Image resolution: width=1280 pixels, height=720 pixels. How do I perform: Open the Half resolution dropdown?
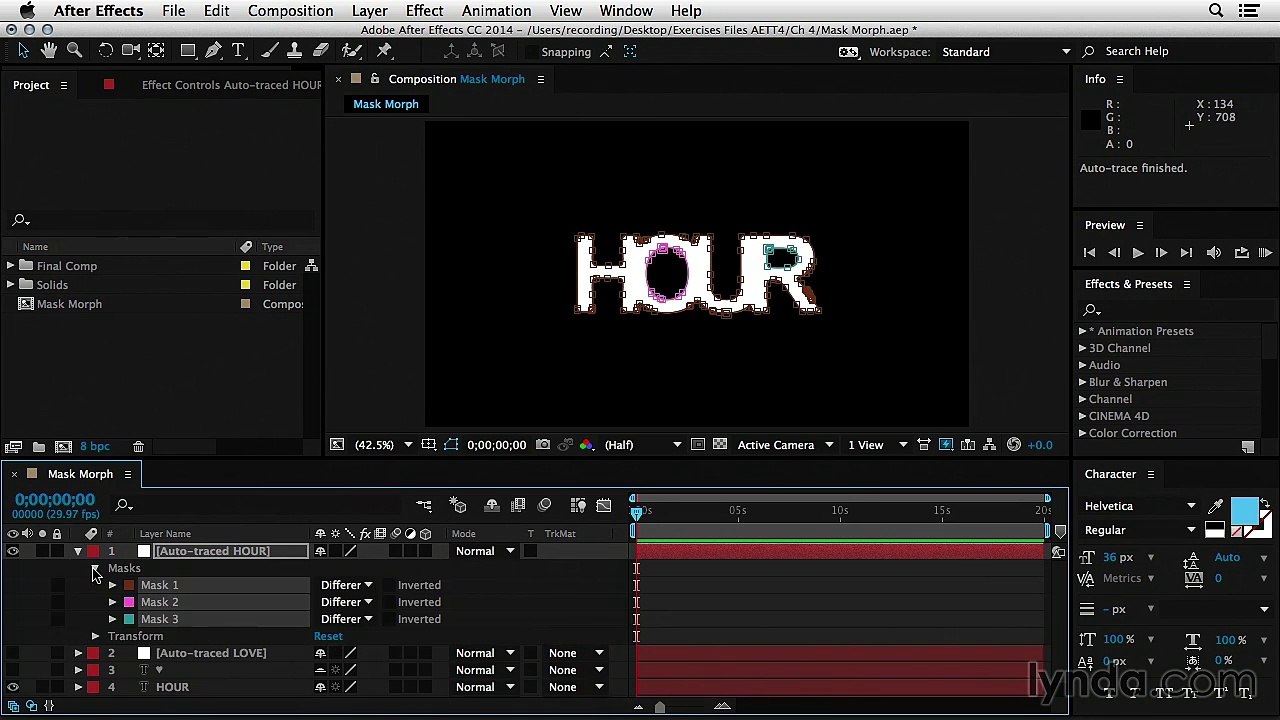[x=643, y=445]
